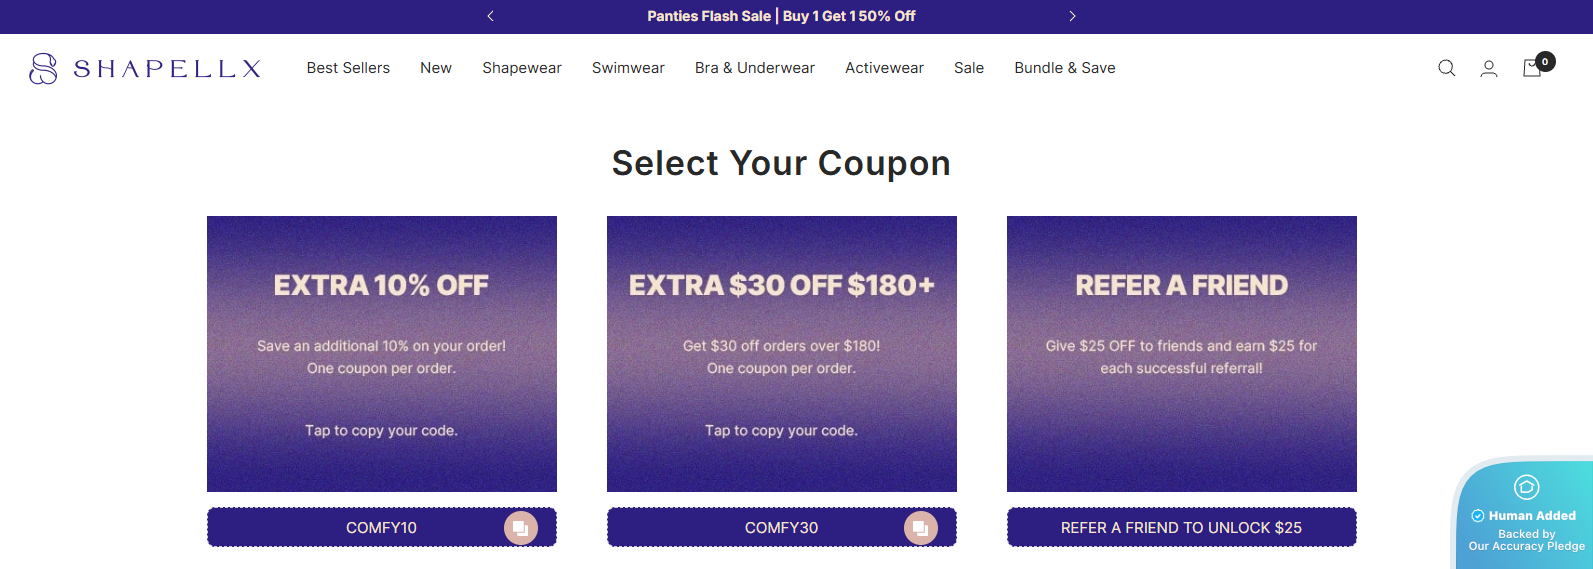Copy the COMFY10 code via copy icon
This screenshot has height=569, width=1593.
521,528
